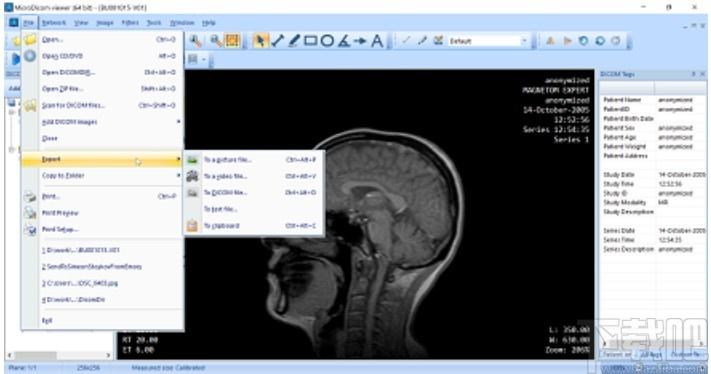Choose Print Setup... entry
The height and width of the screenshot is (374, 711).
point(103,229)
